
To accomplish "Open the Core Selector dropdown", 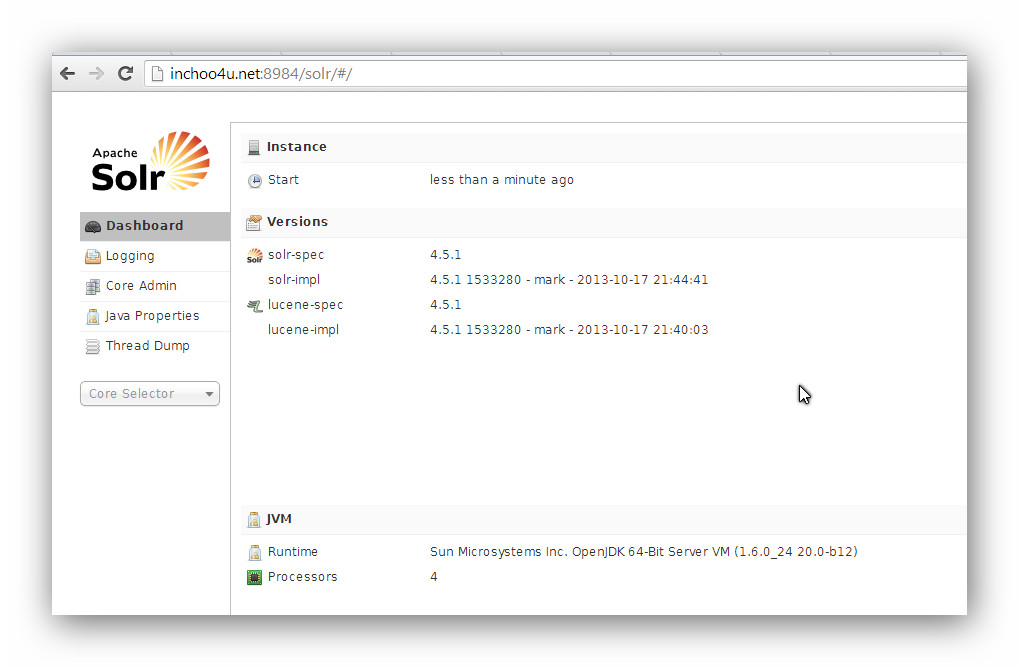I will click(x=140, y=394).
